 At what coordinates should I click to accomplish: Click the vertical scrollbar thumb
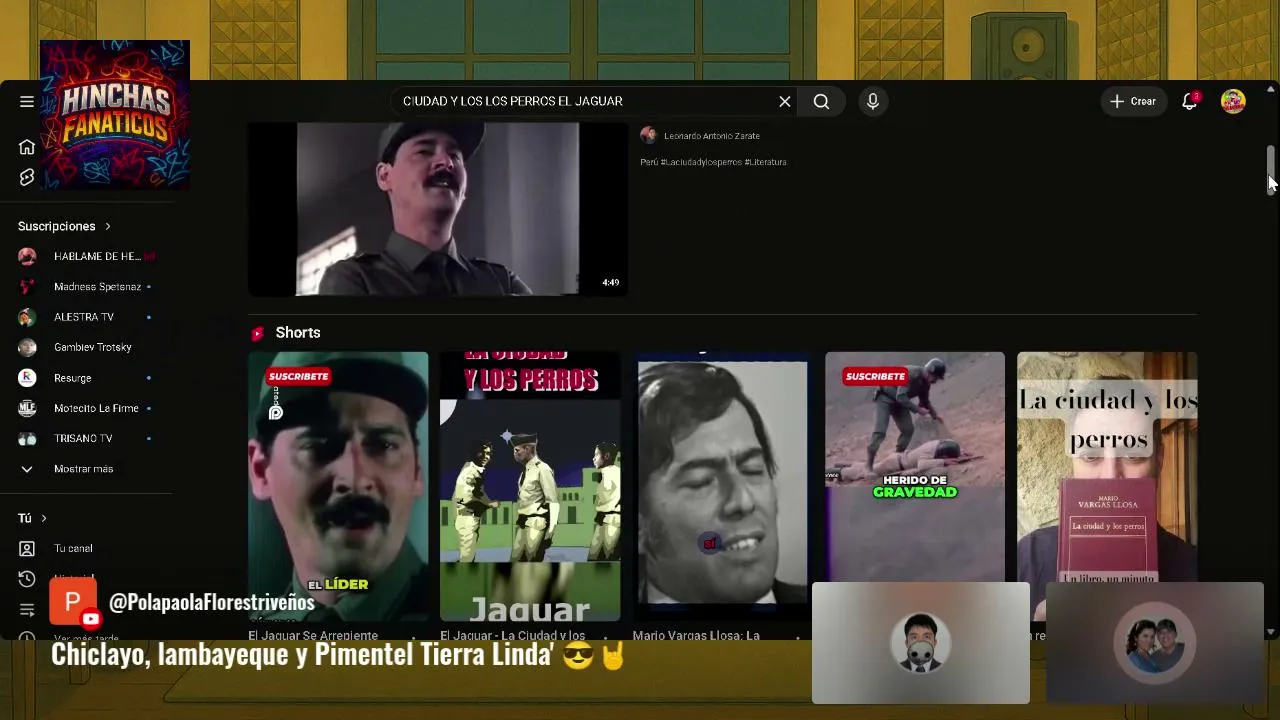pos(1271,170)
